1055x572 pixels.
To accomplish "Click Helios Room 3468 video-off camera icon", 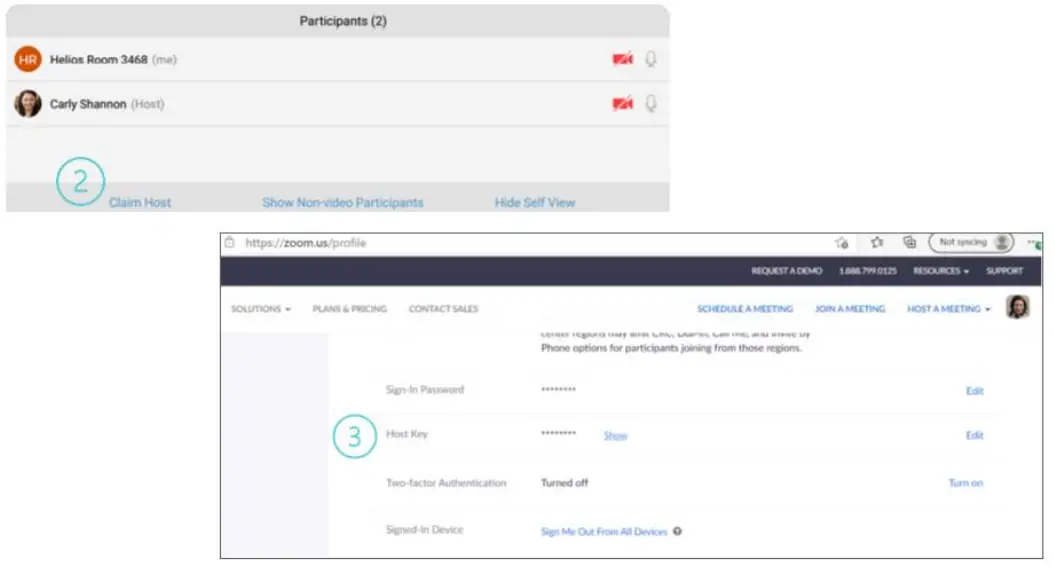I will (622, 59).
